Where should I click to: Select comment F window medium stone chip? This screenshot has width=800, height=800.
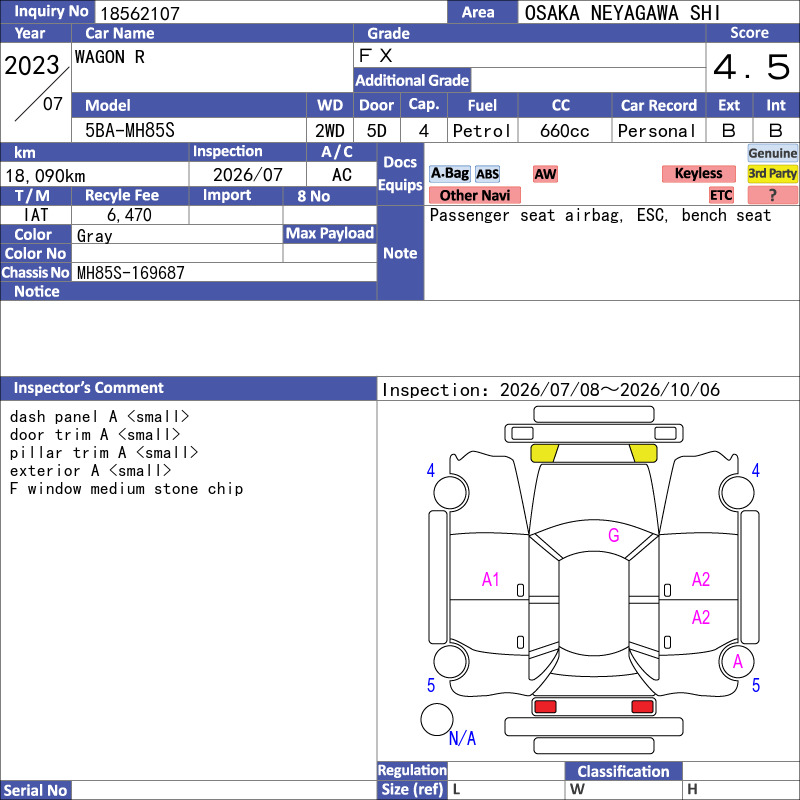coord(127,489)
